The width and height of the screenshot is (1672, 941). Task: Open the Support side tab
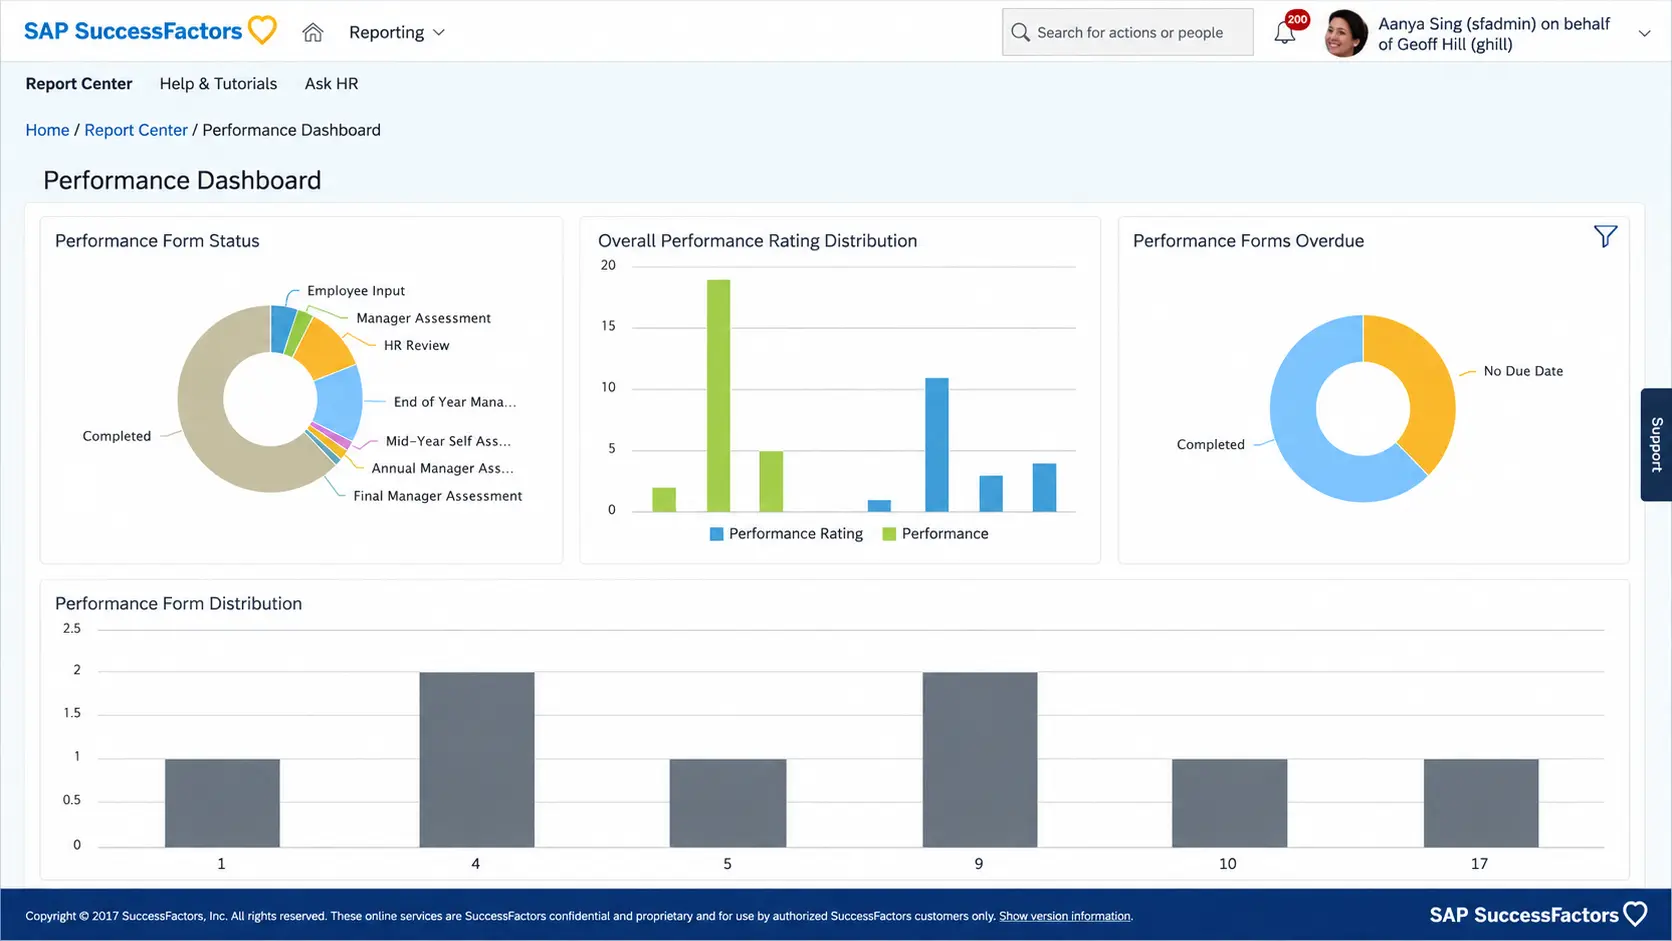pos(1656,444)
